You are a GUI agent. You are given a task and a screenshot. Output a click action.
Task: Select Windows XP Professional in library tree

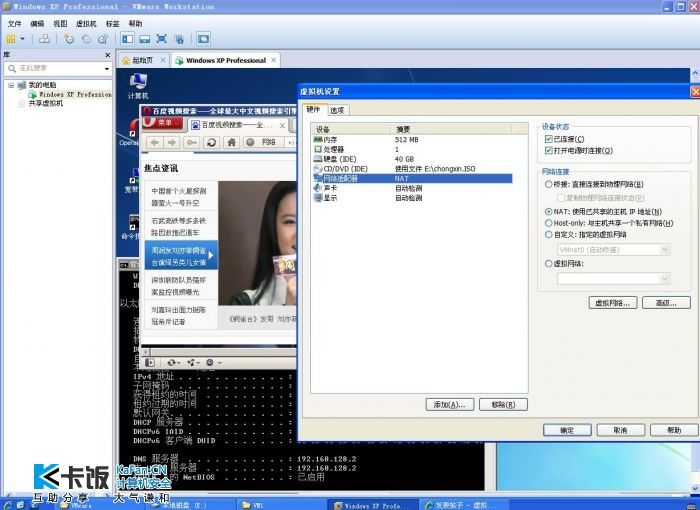(x=70, y=94)
